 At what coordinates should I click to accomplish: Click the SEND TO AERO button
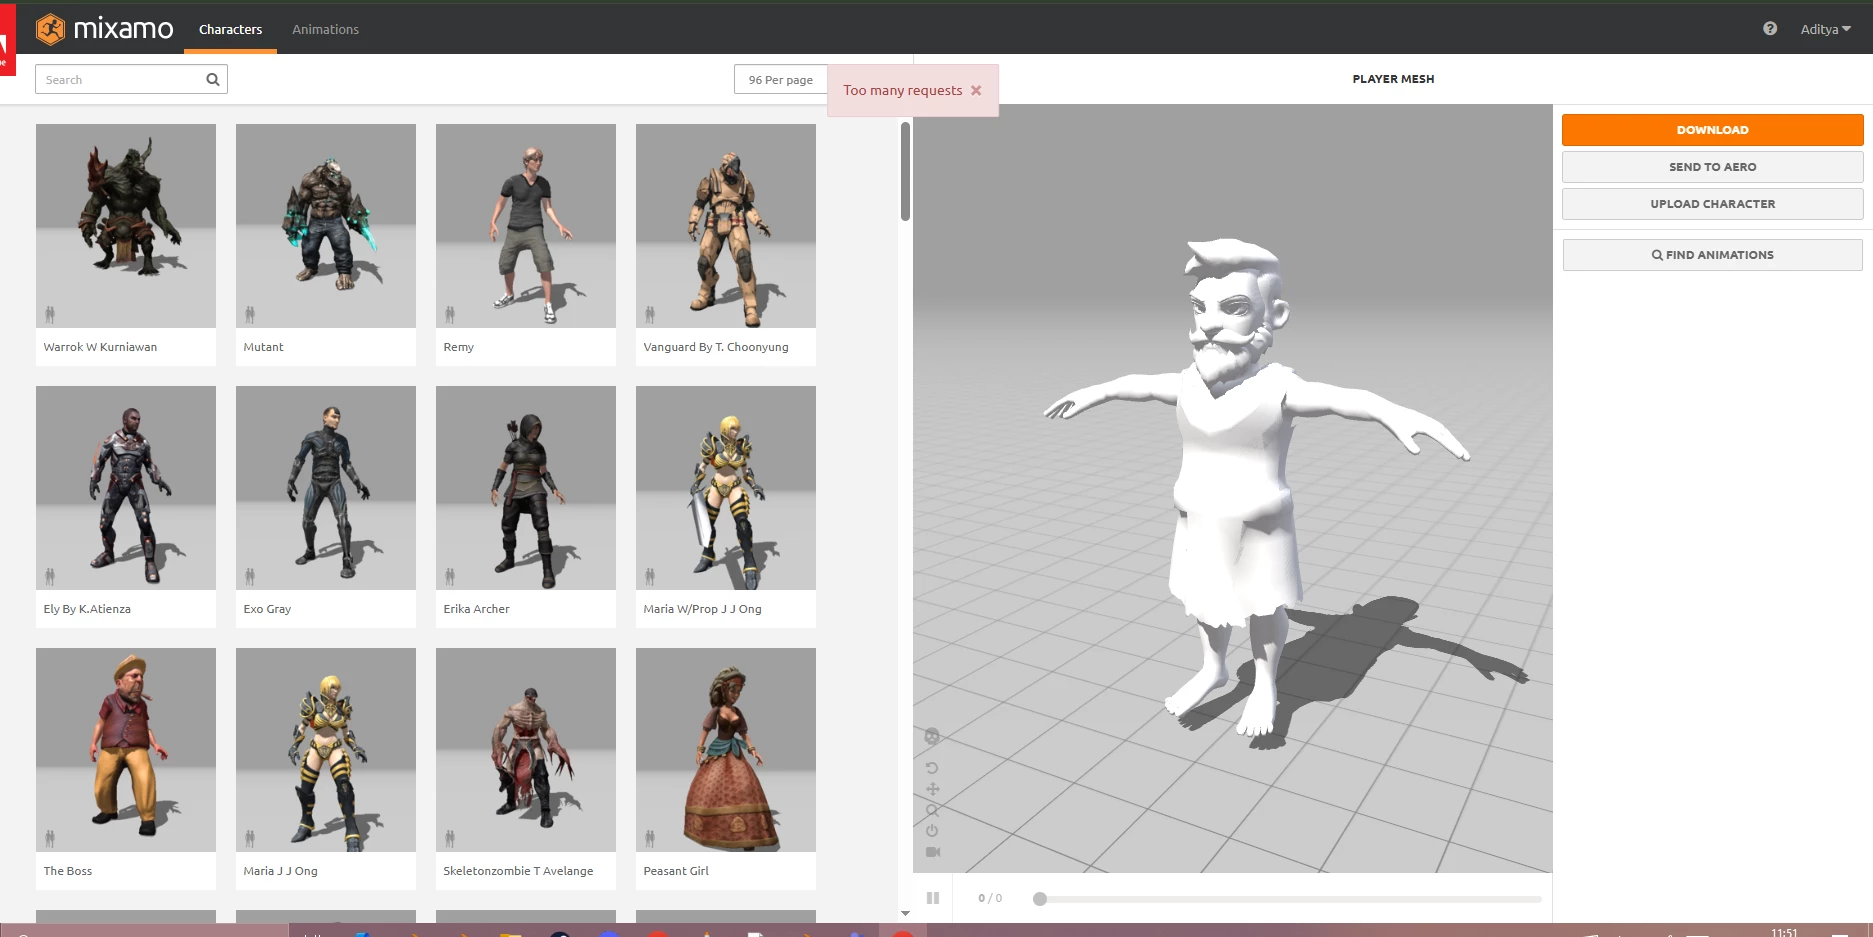coord(1712,167)
